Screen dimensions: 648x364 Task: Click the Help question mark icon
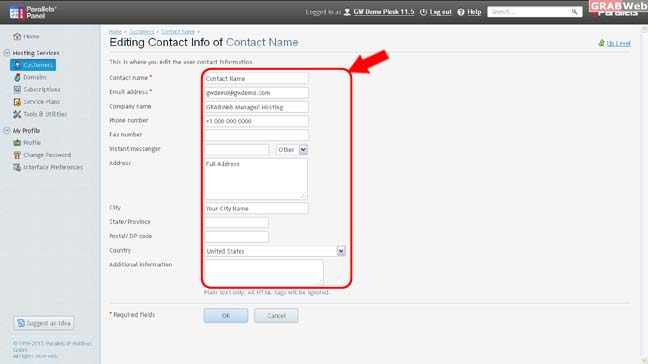[461, 12]
